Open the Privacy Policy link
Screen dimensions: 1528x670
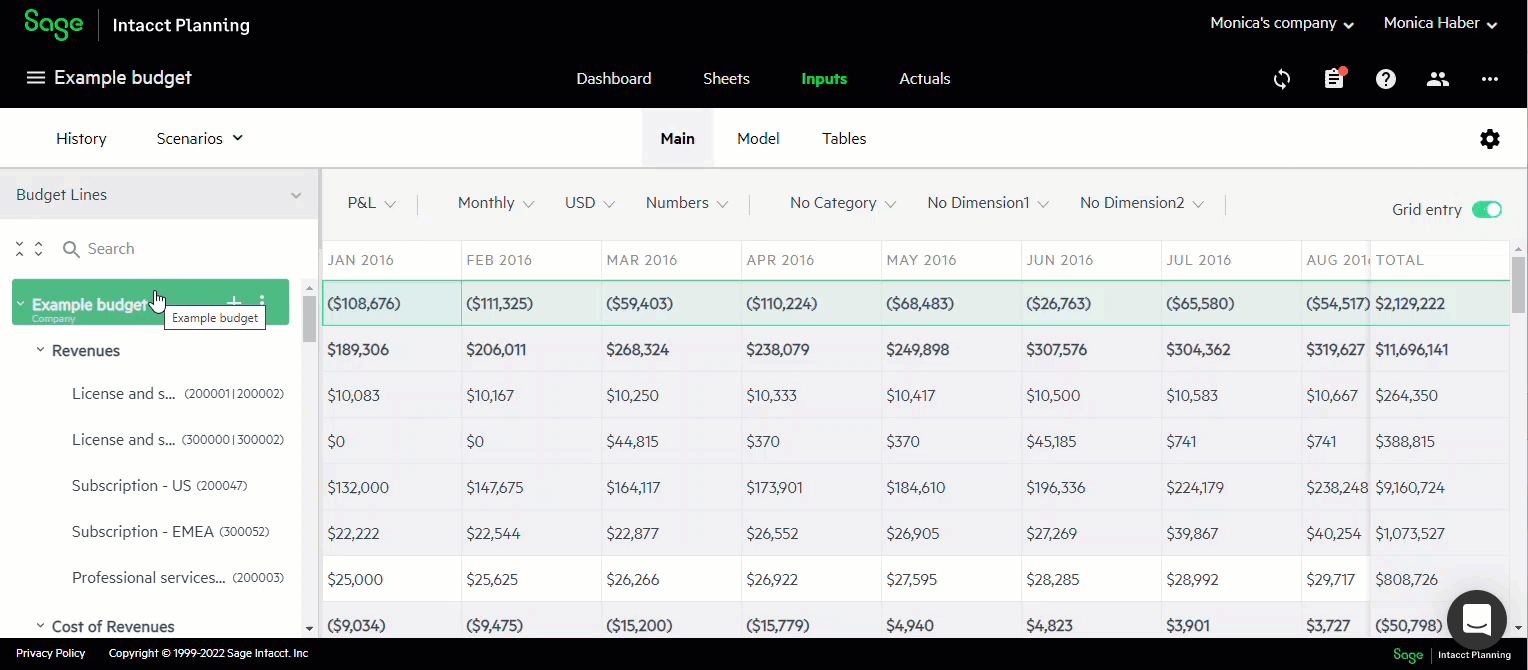[x=51, y=653]
